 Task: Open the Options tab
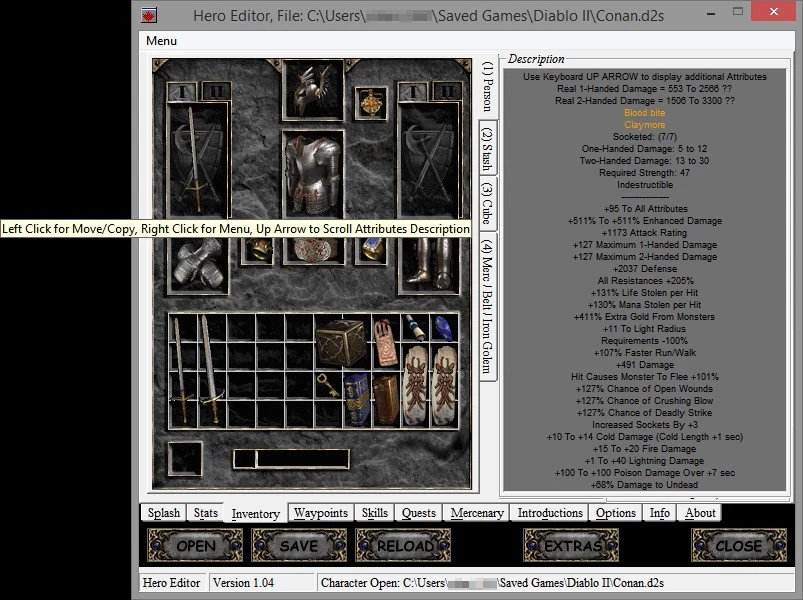pos(616,513)
